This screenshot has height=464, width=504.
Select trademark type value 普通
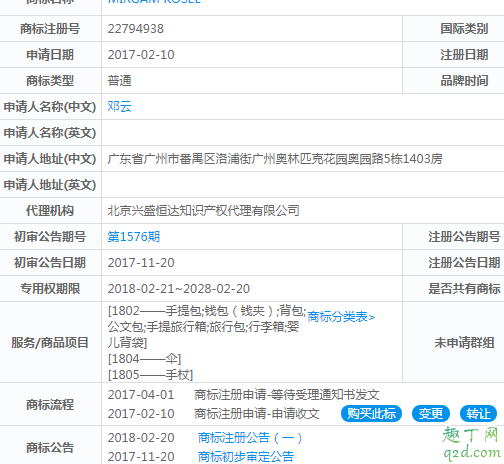point(120,81)
